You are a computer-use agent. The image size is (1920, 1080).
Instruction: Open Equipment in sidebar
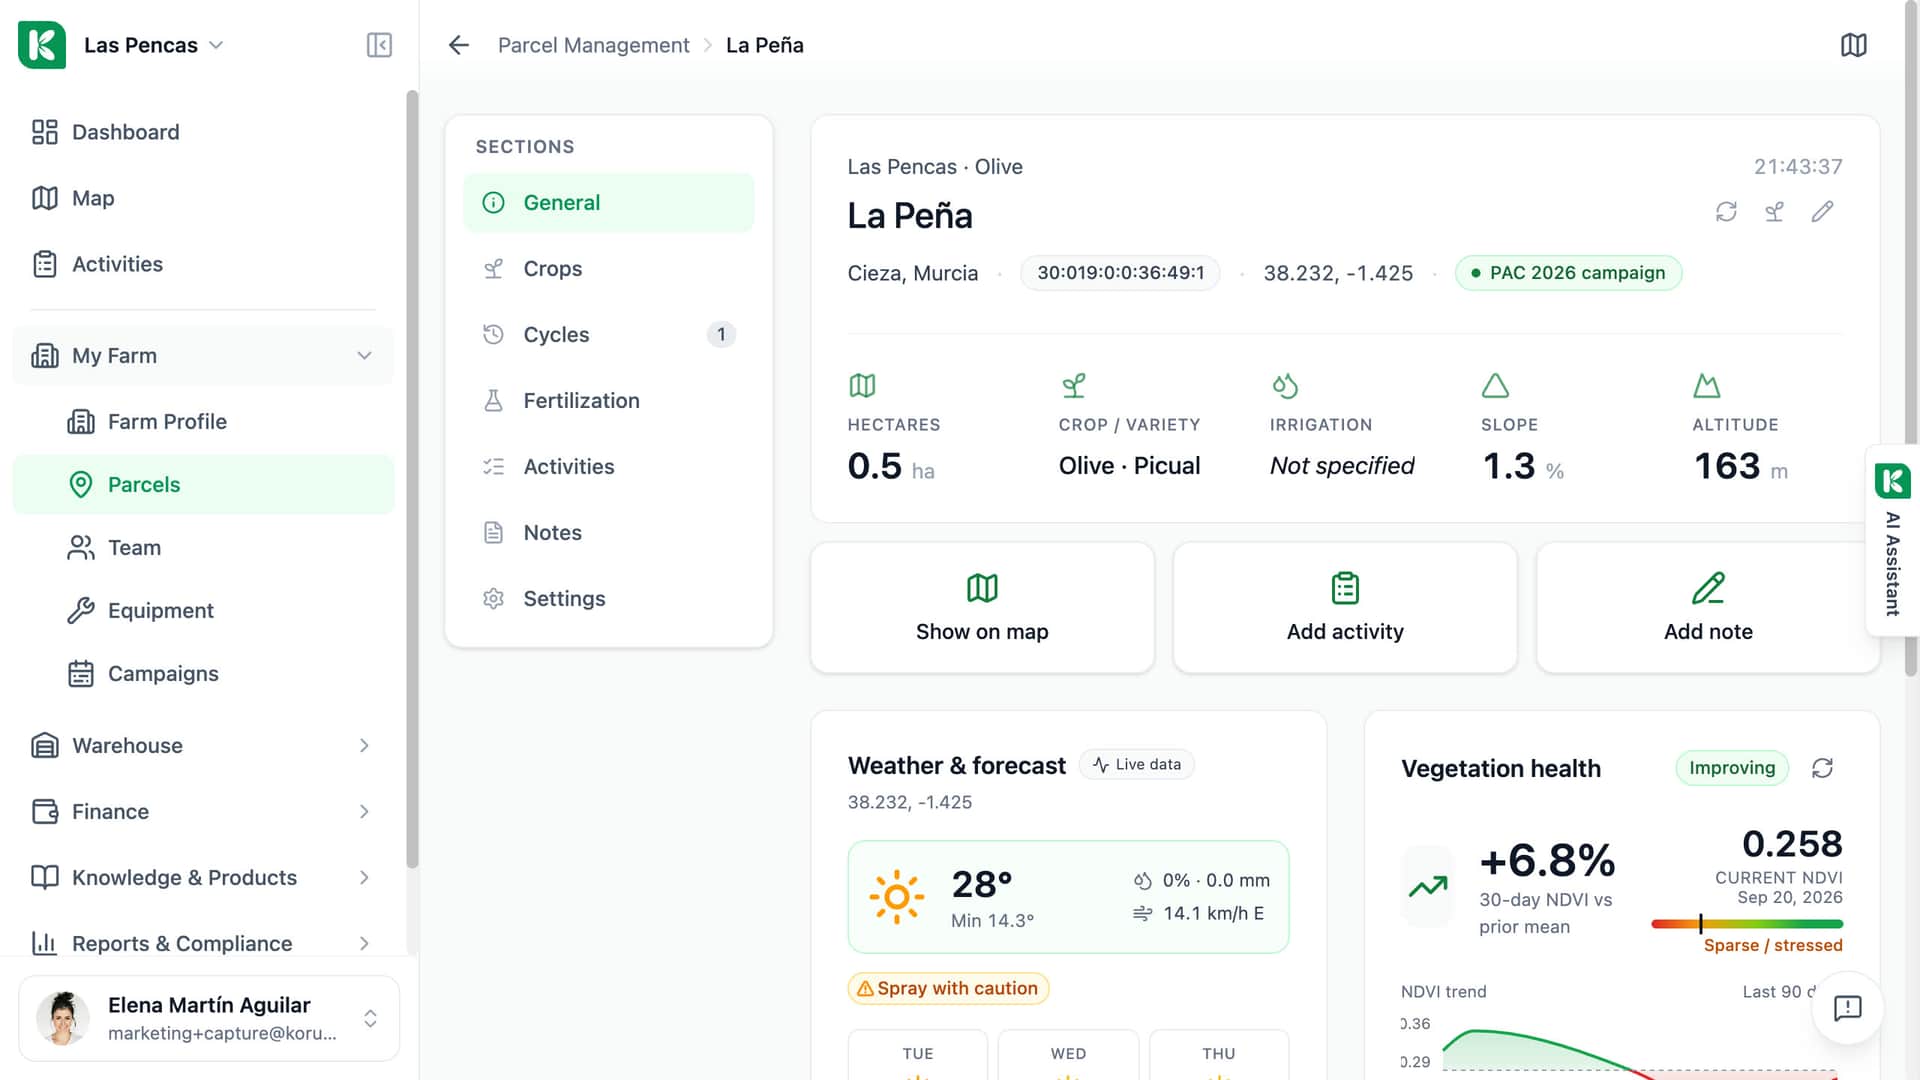203,611
